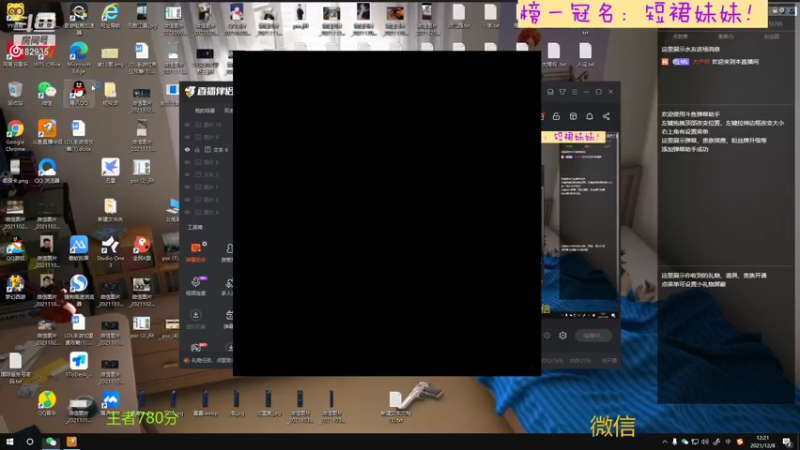The image size is (800, 450).
Task: Open the YY voice desktop shortcut
Action: (15, 15)
